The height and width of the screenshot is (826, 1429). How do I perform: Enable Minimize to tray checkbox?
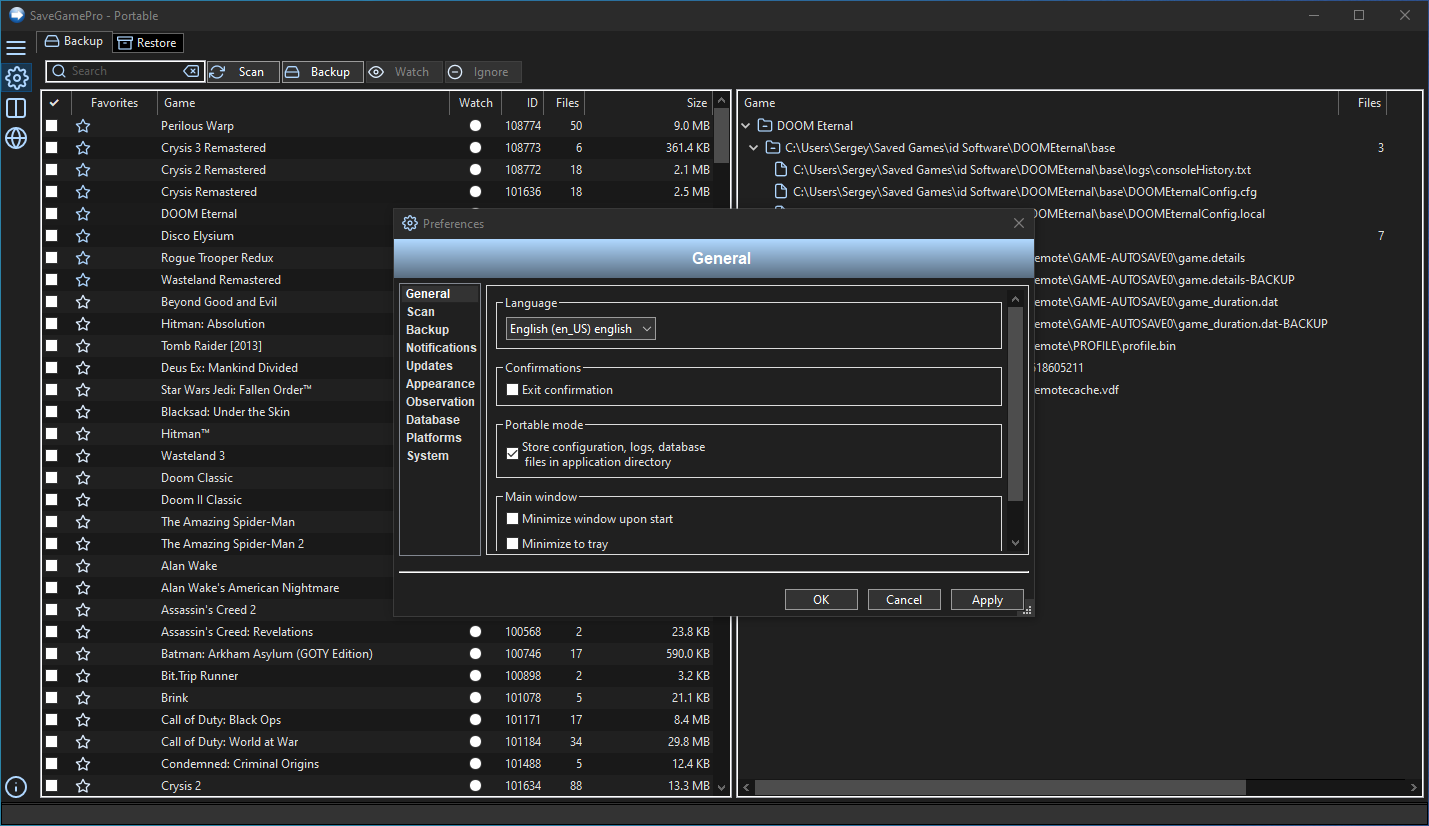(512, 544)
